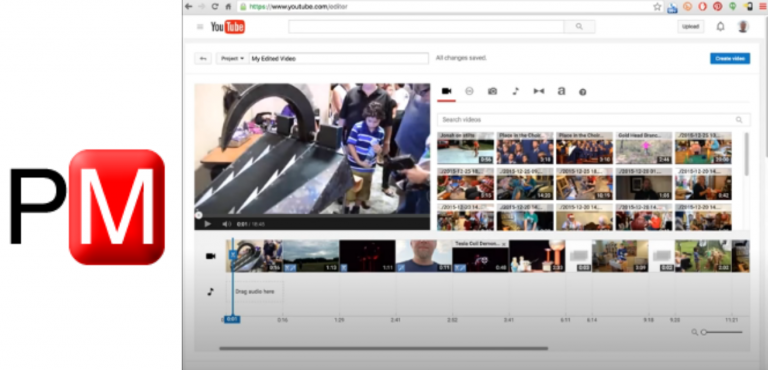Select library clip with 1:05 duration
The height and width of the screenshot is (370, 768).
tap(644, 184)
